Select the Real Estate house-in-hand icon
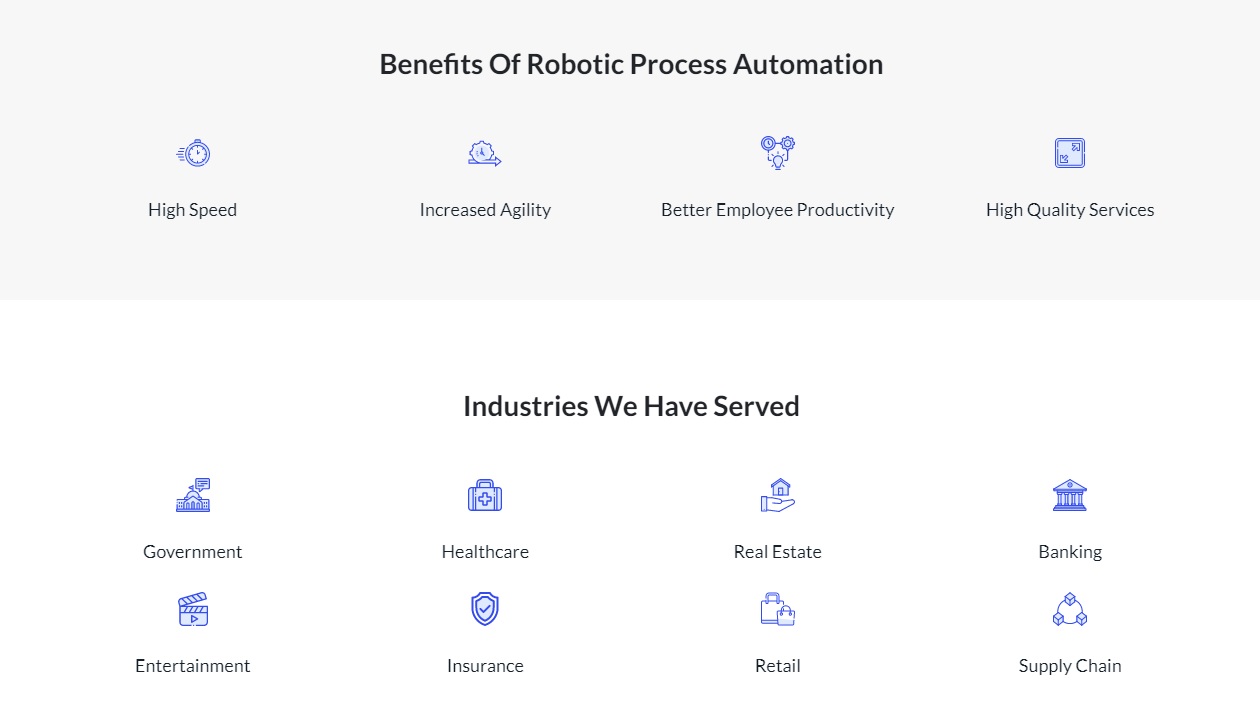This screenshot has height=721, width=1260. point(778,495)
